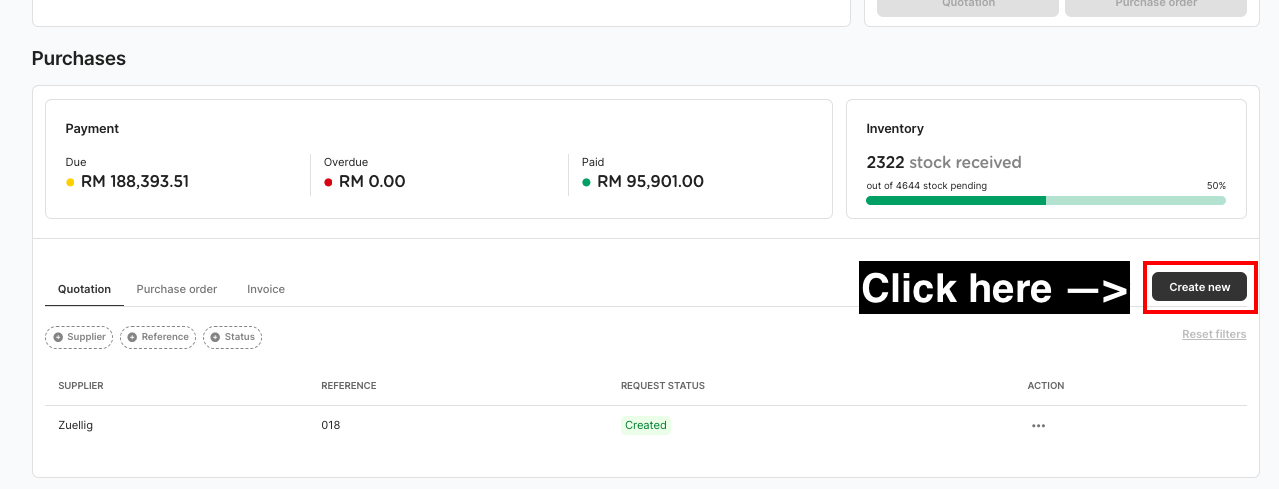Add a Status filter chip
The image size is (1279, 489).
click(x=233, y=337)
